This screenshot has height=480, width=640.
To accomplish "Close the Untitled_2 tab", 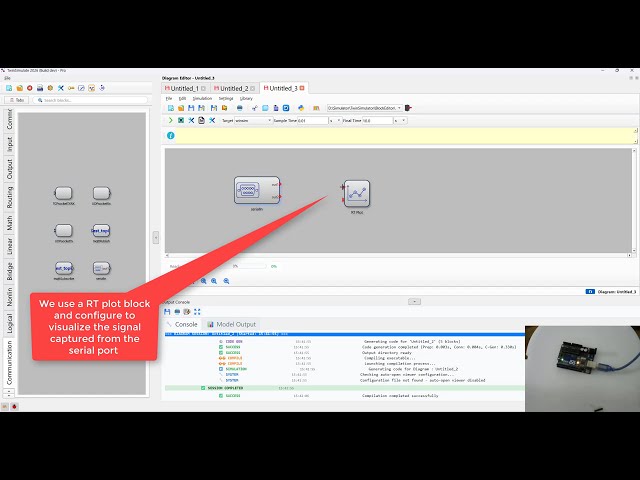I will tap(253, 88).
